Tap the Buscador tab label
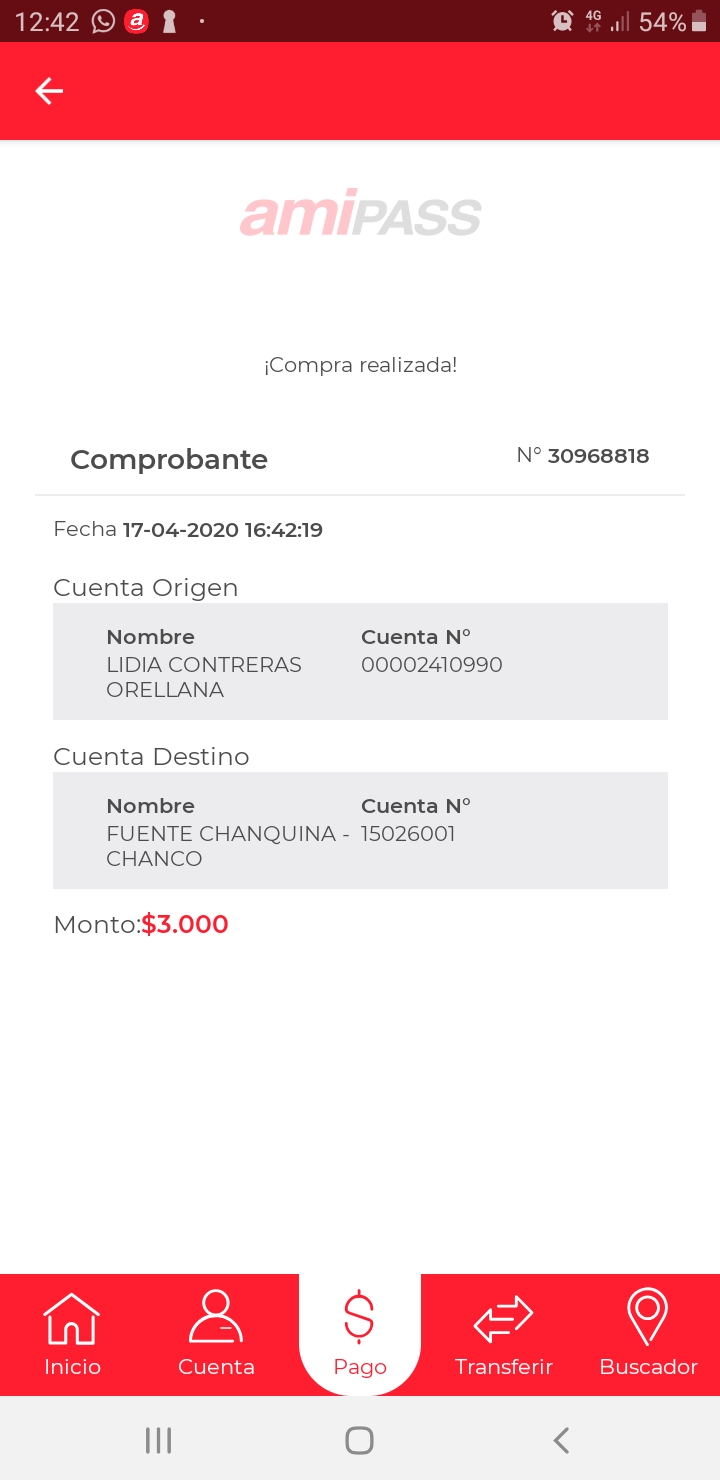 (648, 1367)
